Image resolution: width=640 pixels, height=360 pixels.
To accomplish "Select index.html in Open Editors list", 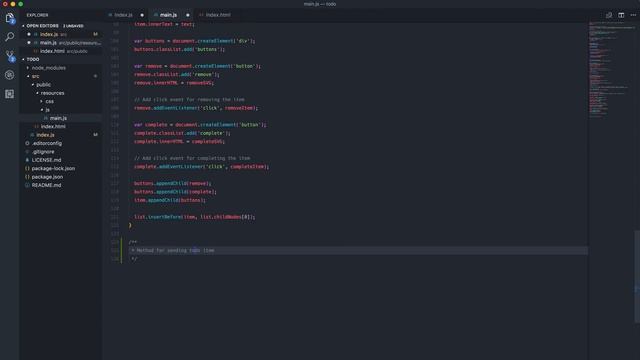I will (x=61, y=51).
